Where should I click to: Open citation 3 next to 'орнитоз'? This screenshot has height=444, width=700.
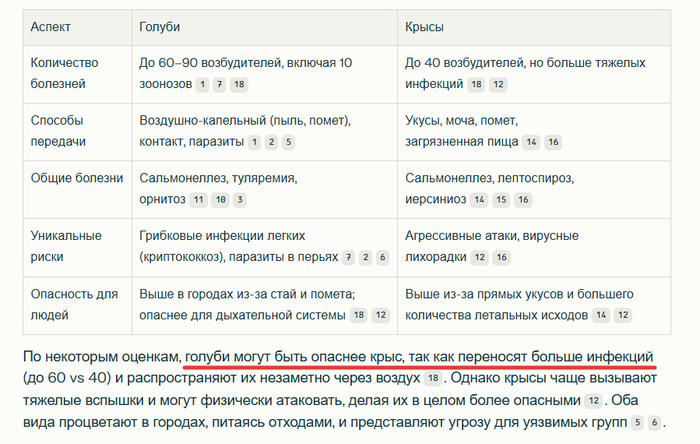coord(240,199)
